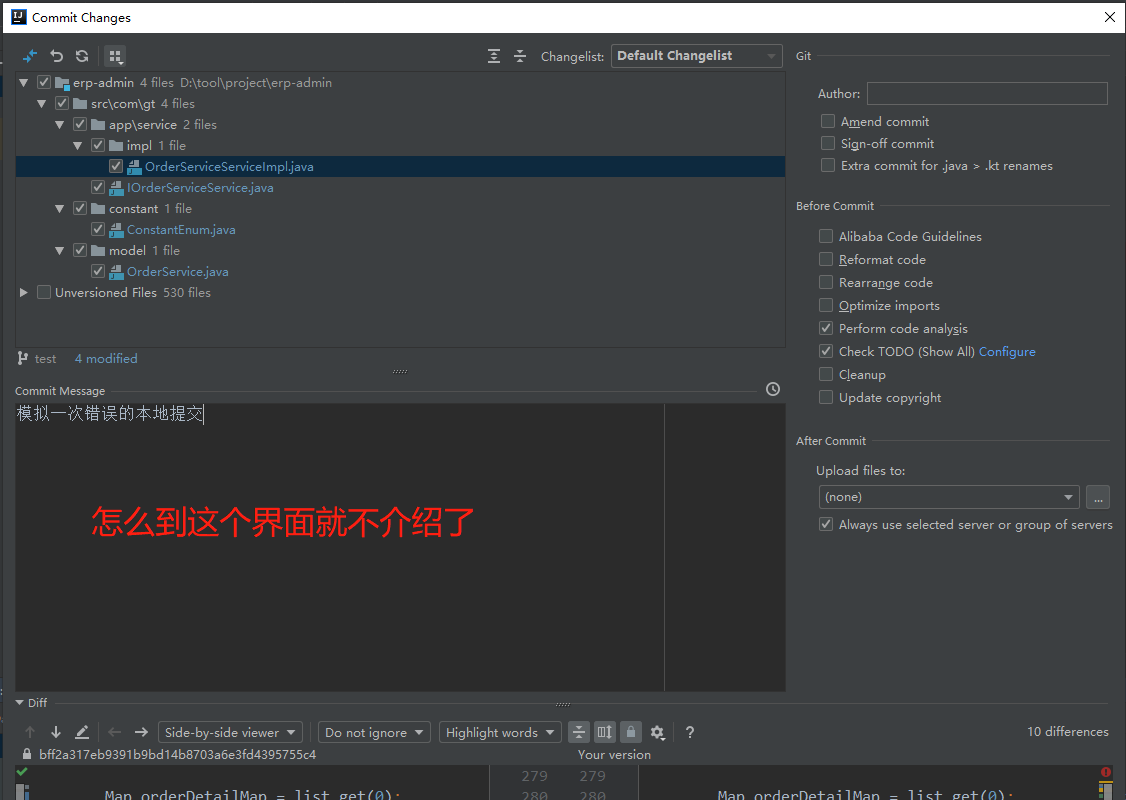Toggle synchronize scrolling icon
This screenshot has width=1126, height=800.
coord(605,732)
